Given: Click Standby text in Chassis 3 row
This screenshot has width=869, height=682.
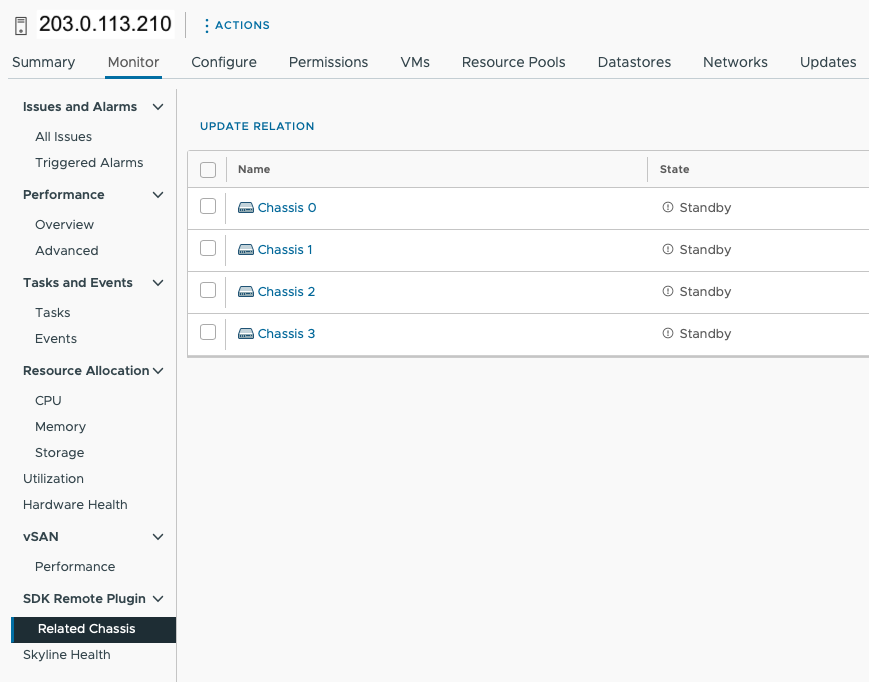Looking at the screenshot, I should pos(706,334).
